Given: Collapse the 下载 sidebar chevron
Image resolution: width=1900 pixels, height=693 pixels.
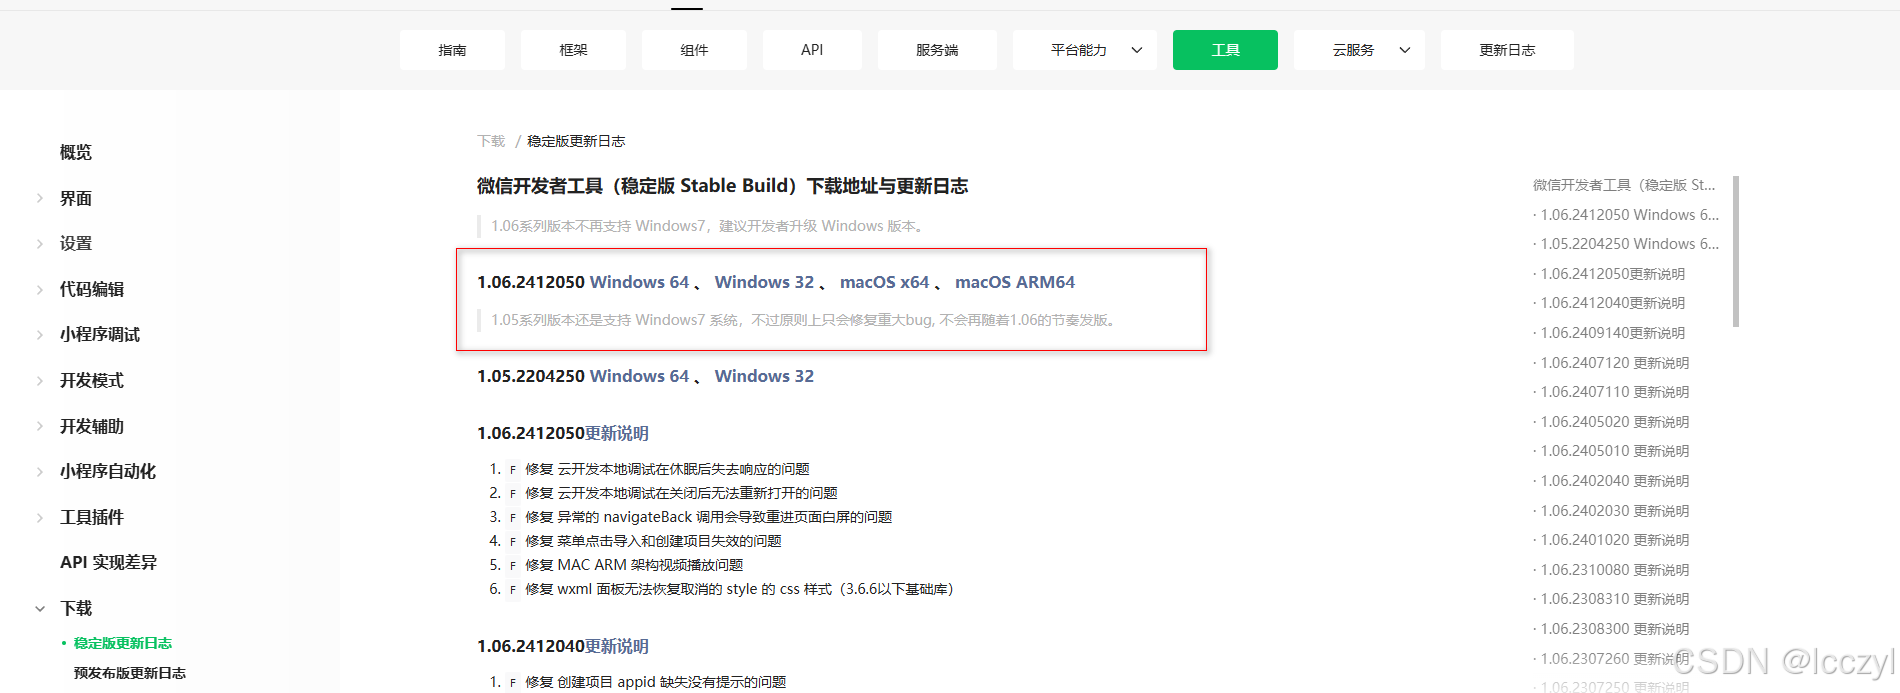Looking at the screenshot, I should click(40, 608).
